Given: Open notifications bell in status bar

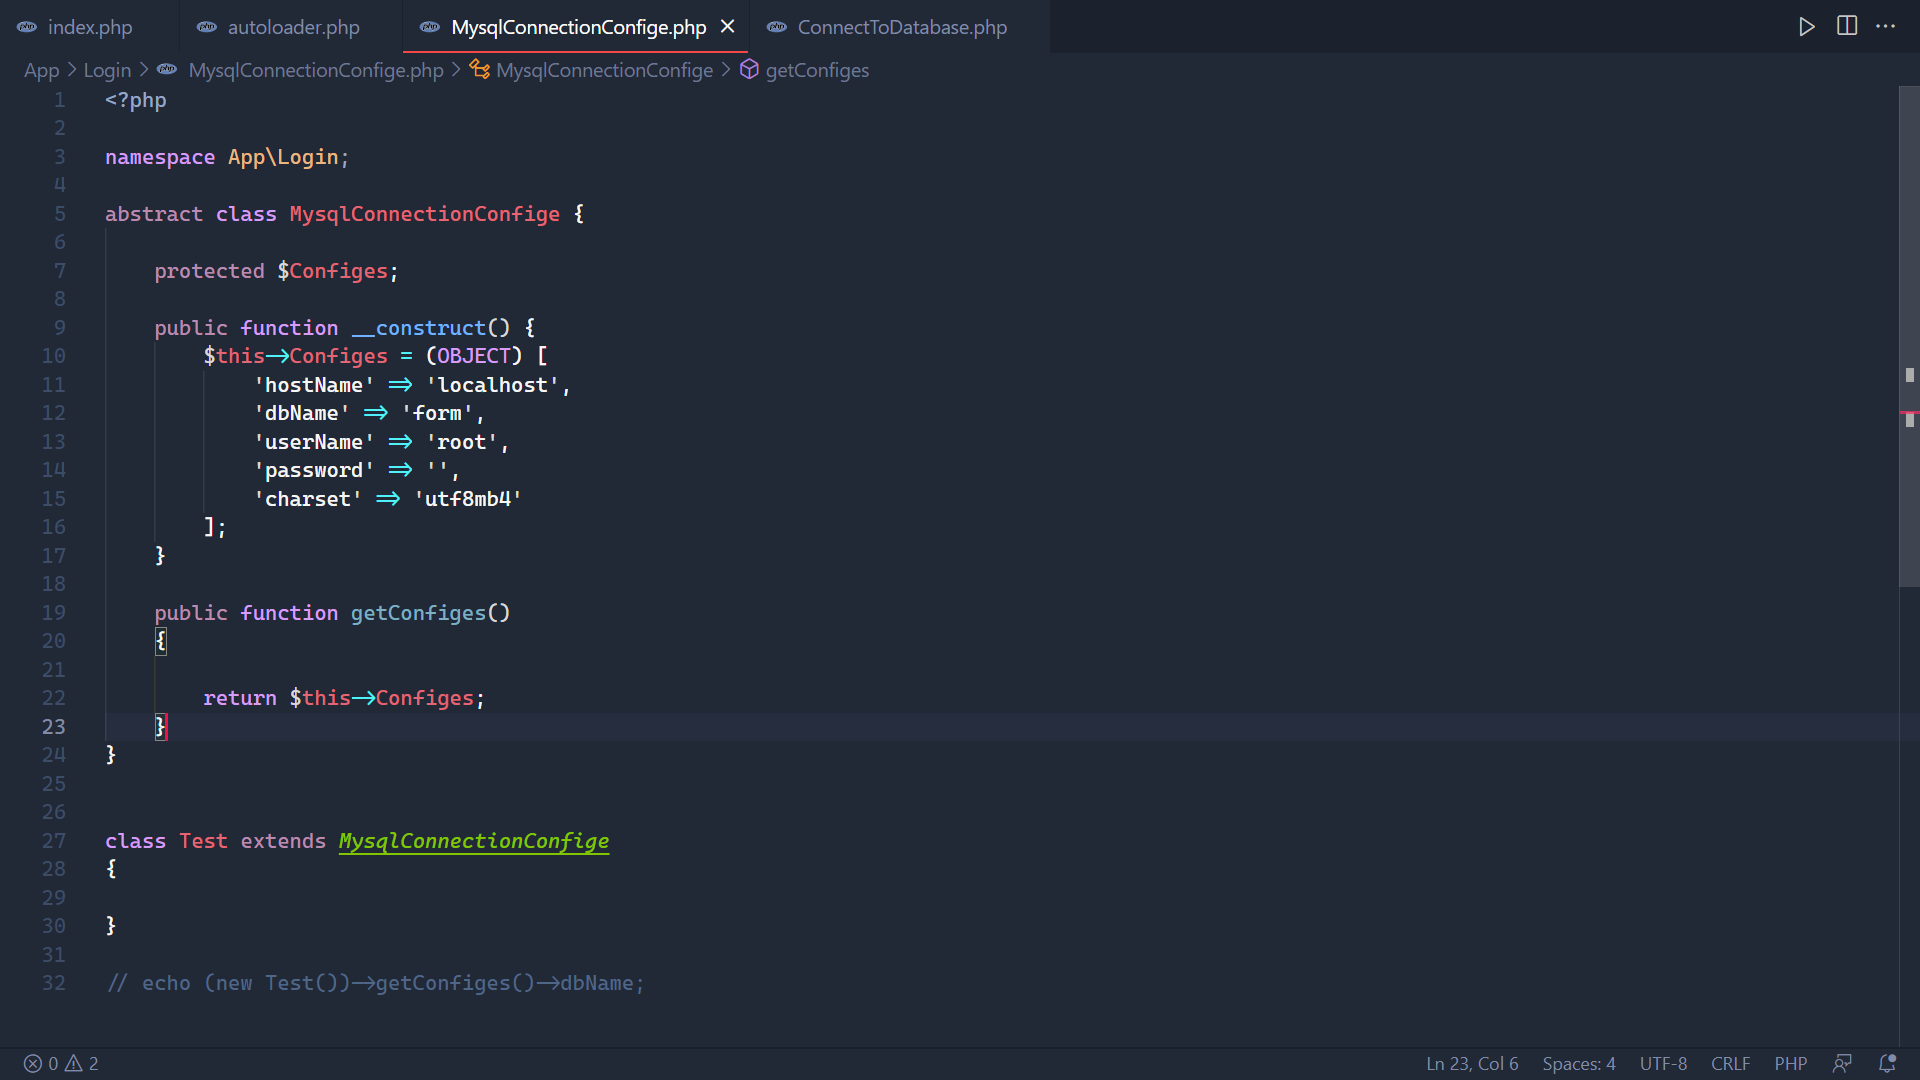Looking at the screenshot, I should click(x=1887, y=1063).
